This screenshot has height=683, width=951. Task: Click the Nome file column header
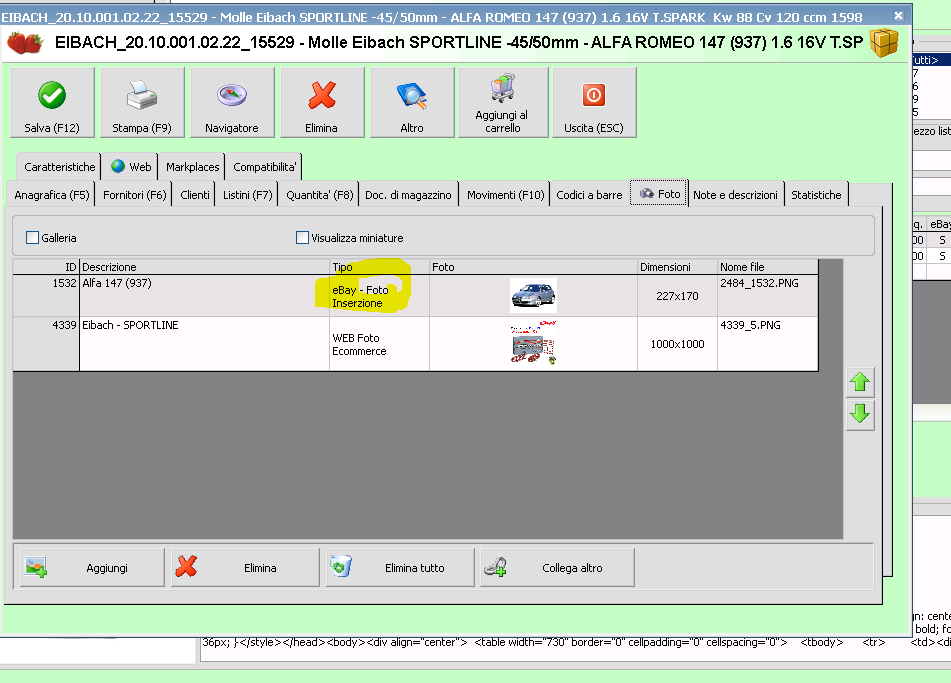767,267
